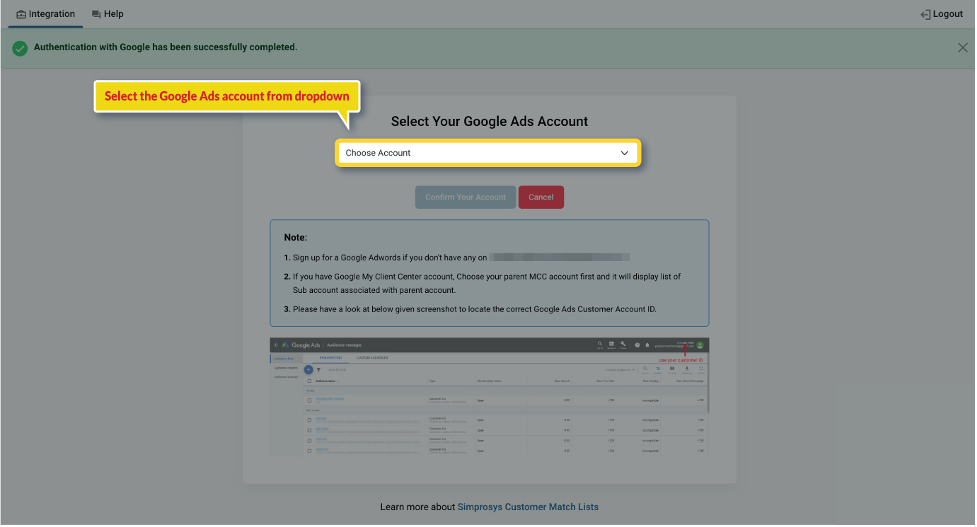Viewport: 977px width, 527px height.
Task: Click the Logout link
Action: [941, 14]
